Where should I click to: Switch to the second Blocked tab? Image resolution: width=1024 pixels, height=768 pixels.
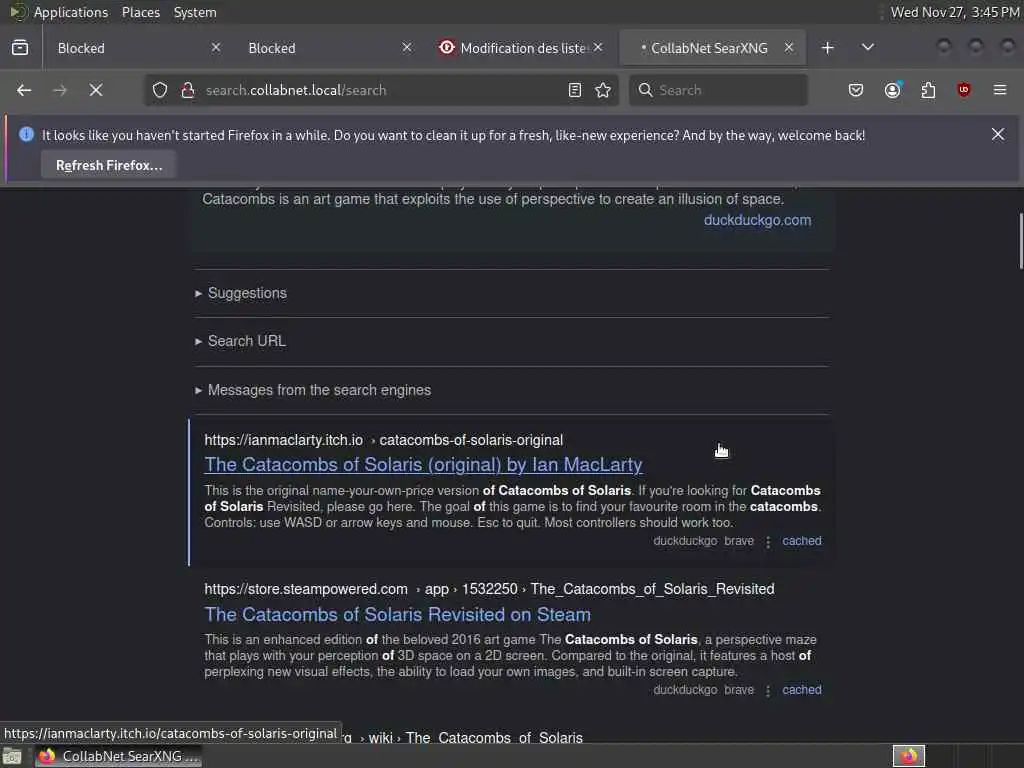[x=328, y=48]
